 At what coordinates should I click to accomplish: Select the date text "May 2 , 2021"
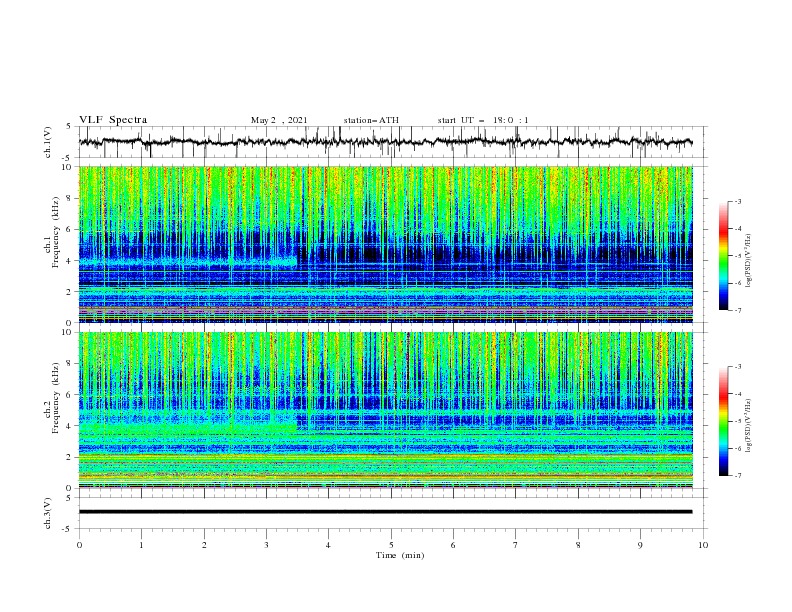(x=279, y=120)
